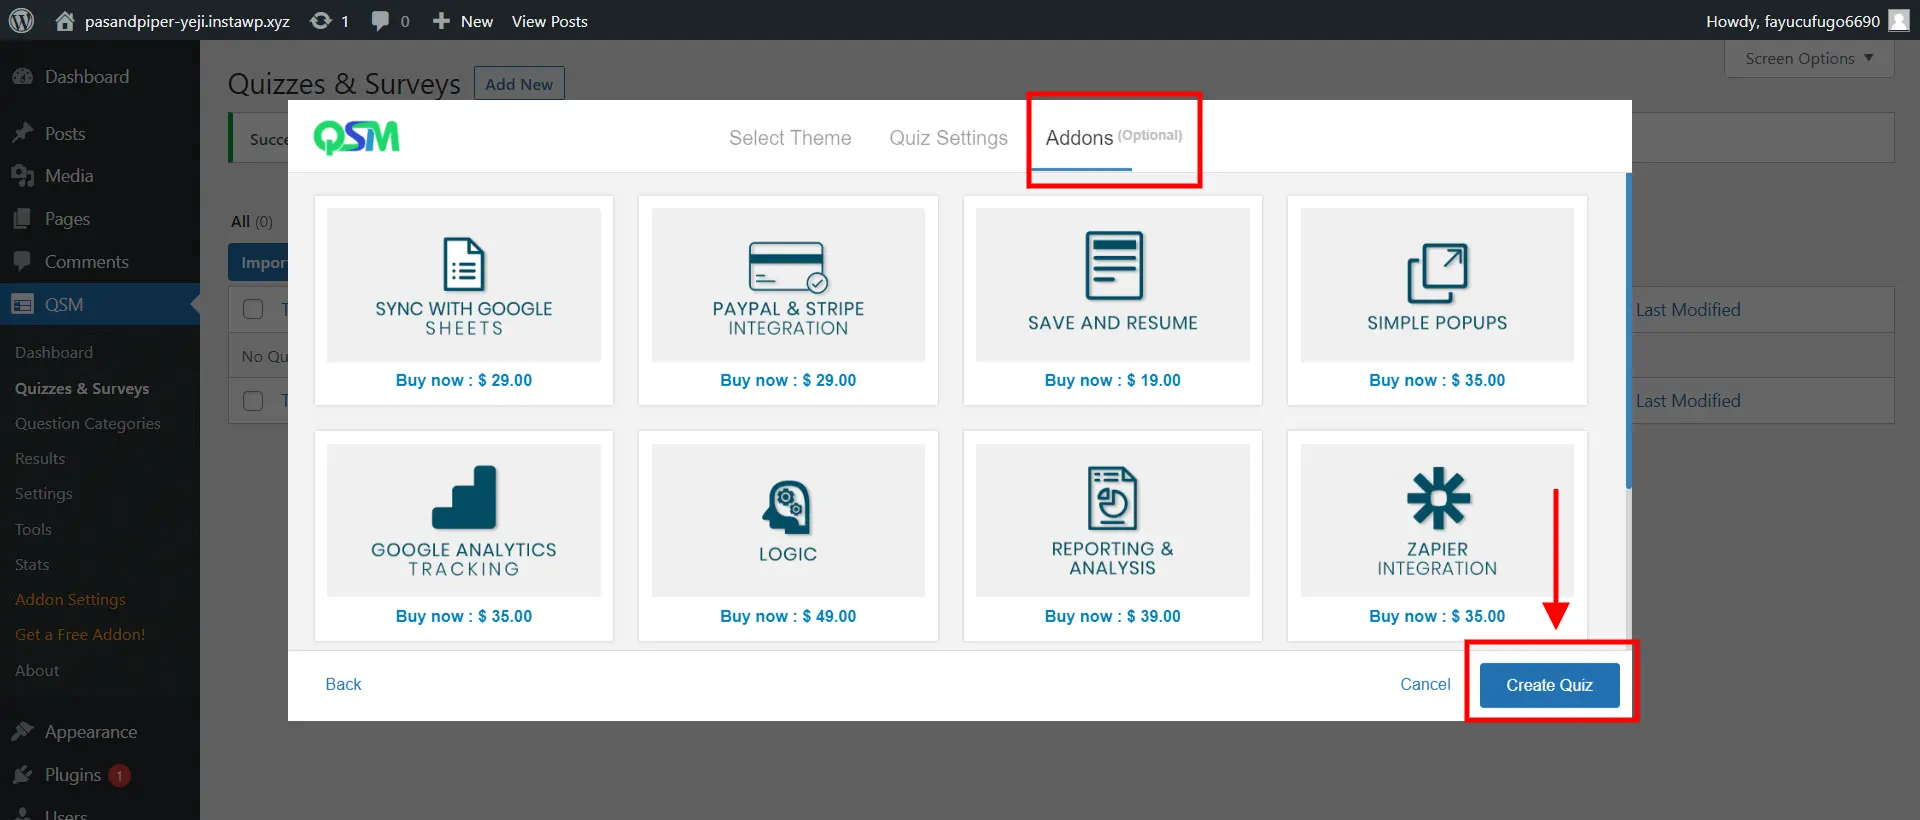
Task: Buy Sync with Google Sheets for $29.00
Action: pos(464,380)
